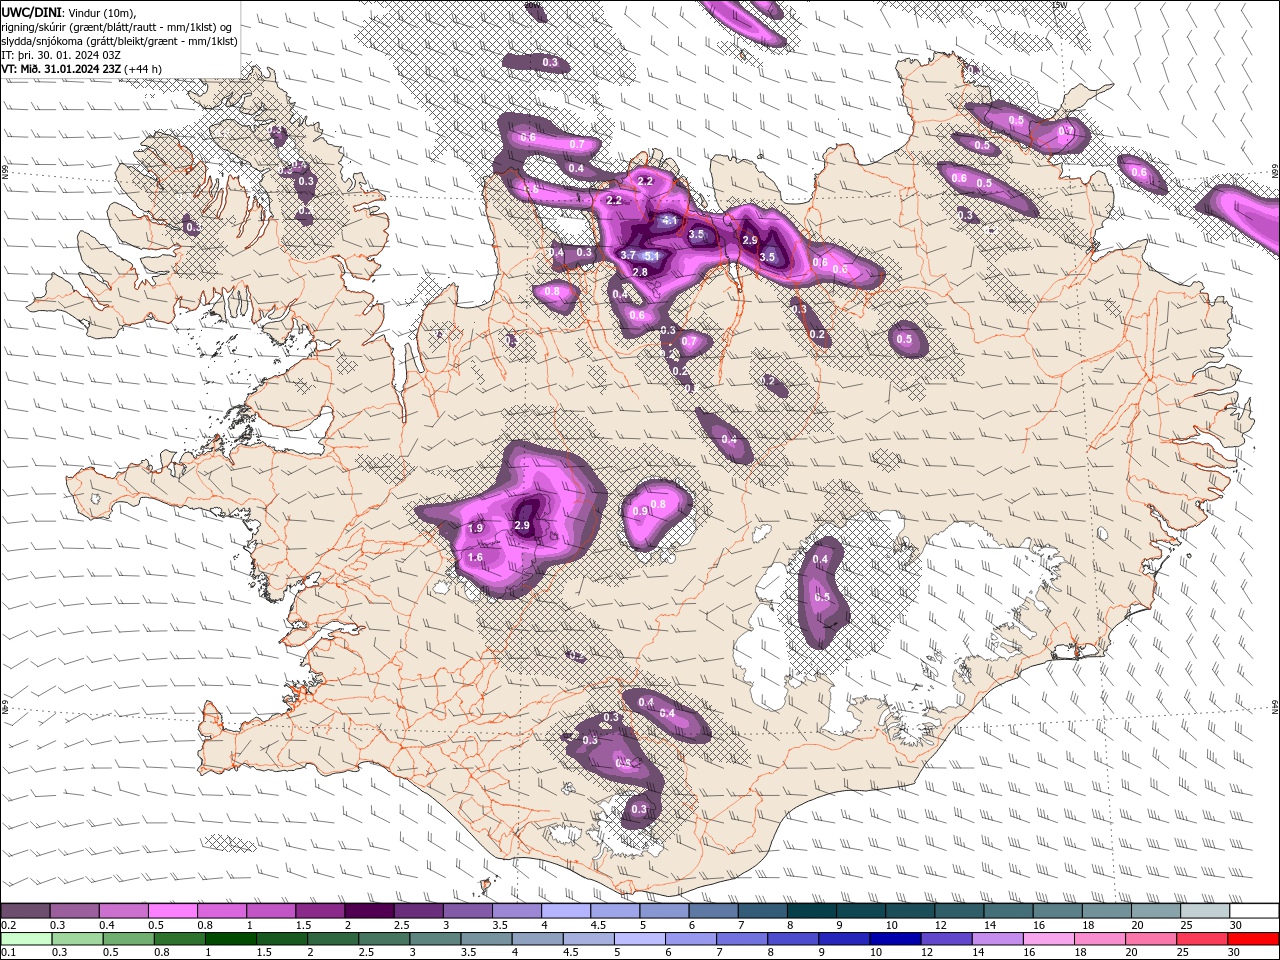Click the 0.4 label on the snow legend
This screenshot has height=960, width=1280.
[106, 925]
